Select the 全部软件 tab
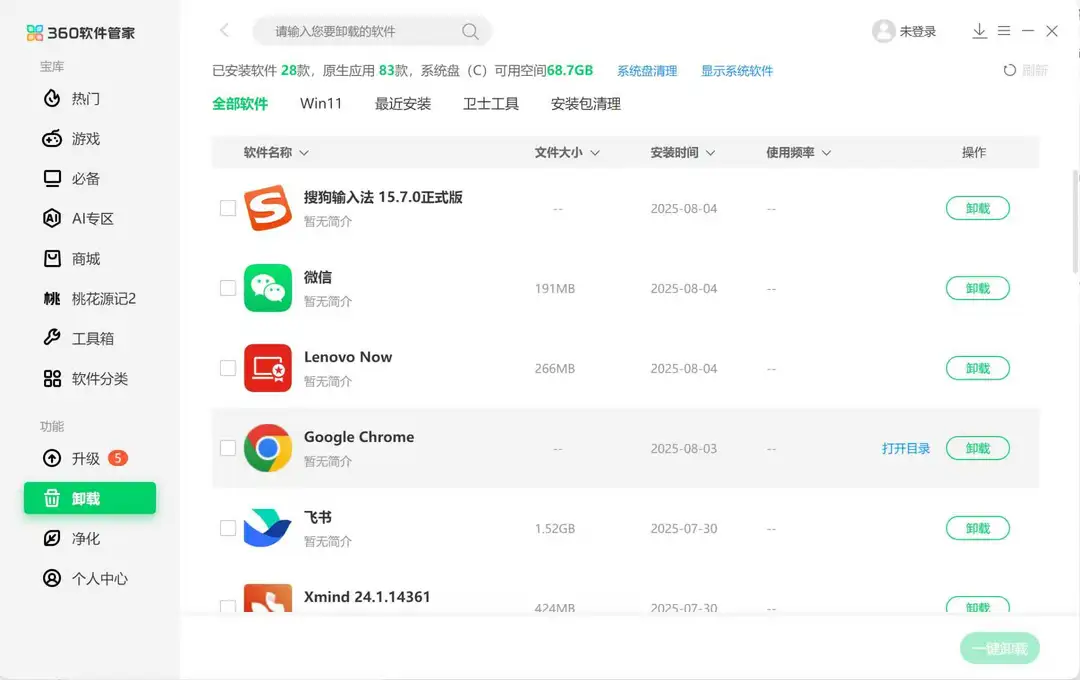1080x680 pixels. pos(240,104)
